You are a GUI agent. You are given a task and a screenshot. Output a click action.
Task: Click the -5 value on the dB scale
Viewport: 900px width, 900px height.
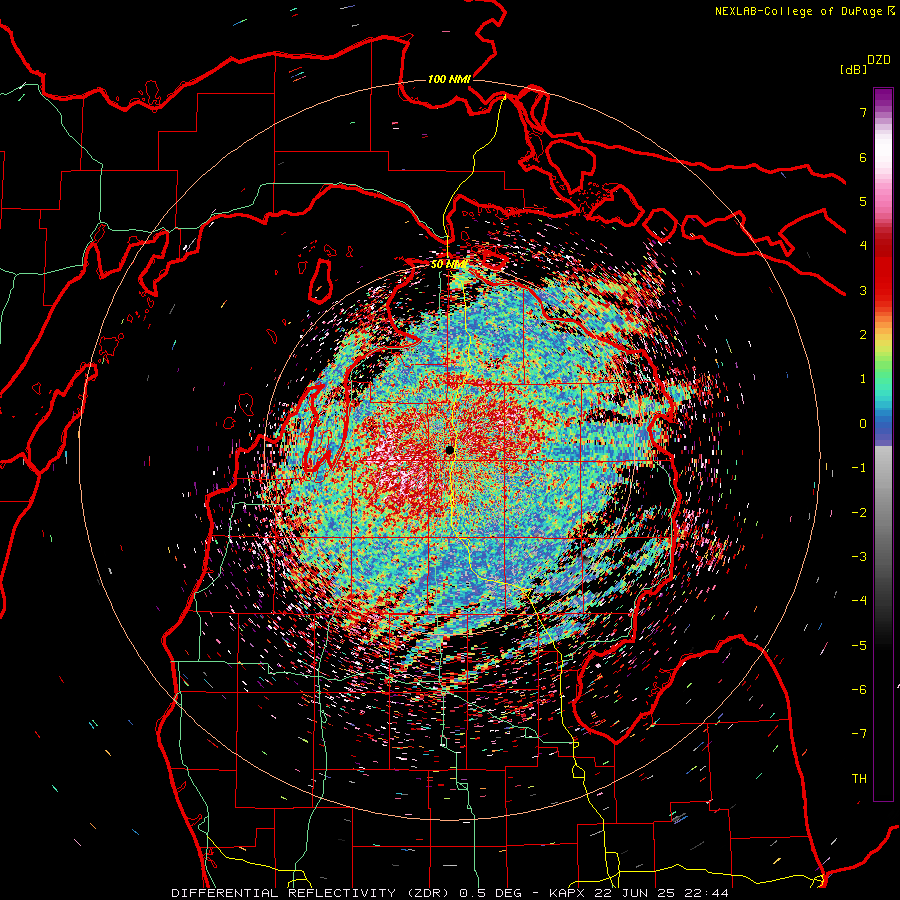click(x=859, y=646)
